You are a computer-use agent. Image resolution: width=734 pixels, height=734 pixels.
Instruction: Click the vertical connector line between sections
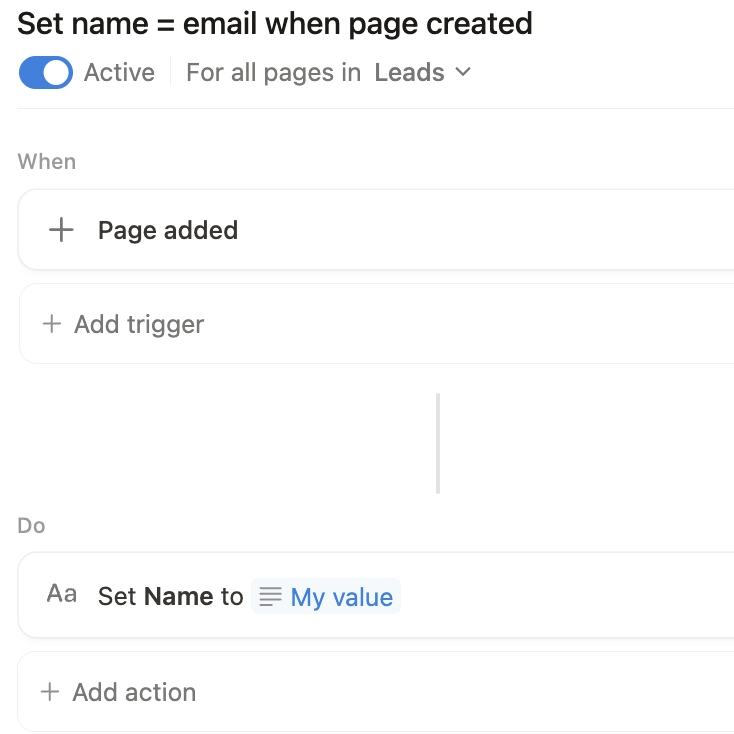(438, 443)
